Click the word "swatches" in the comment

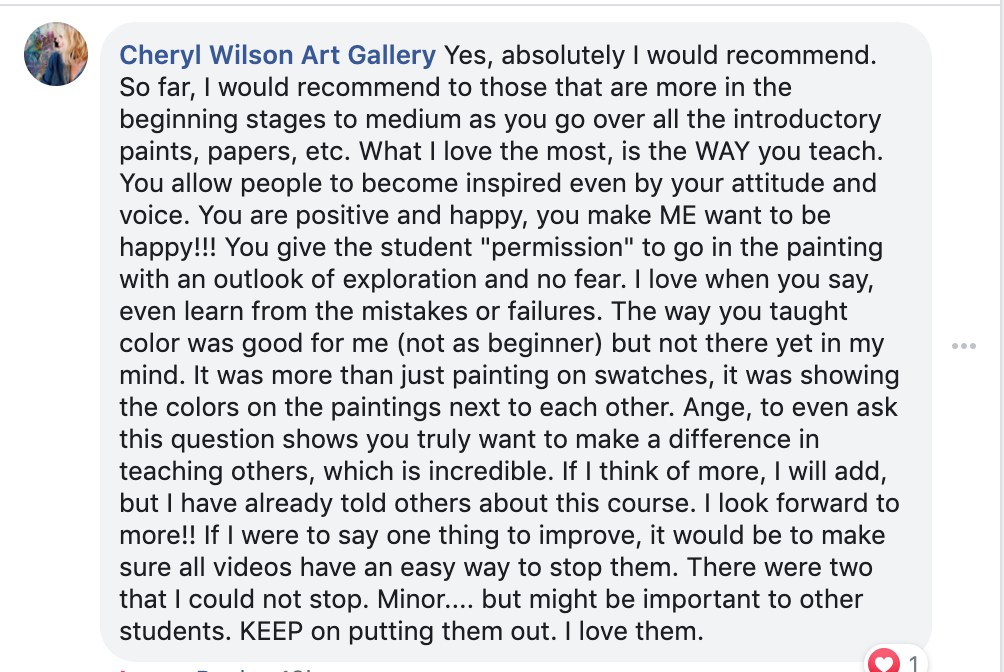(654, 376)
